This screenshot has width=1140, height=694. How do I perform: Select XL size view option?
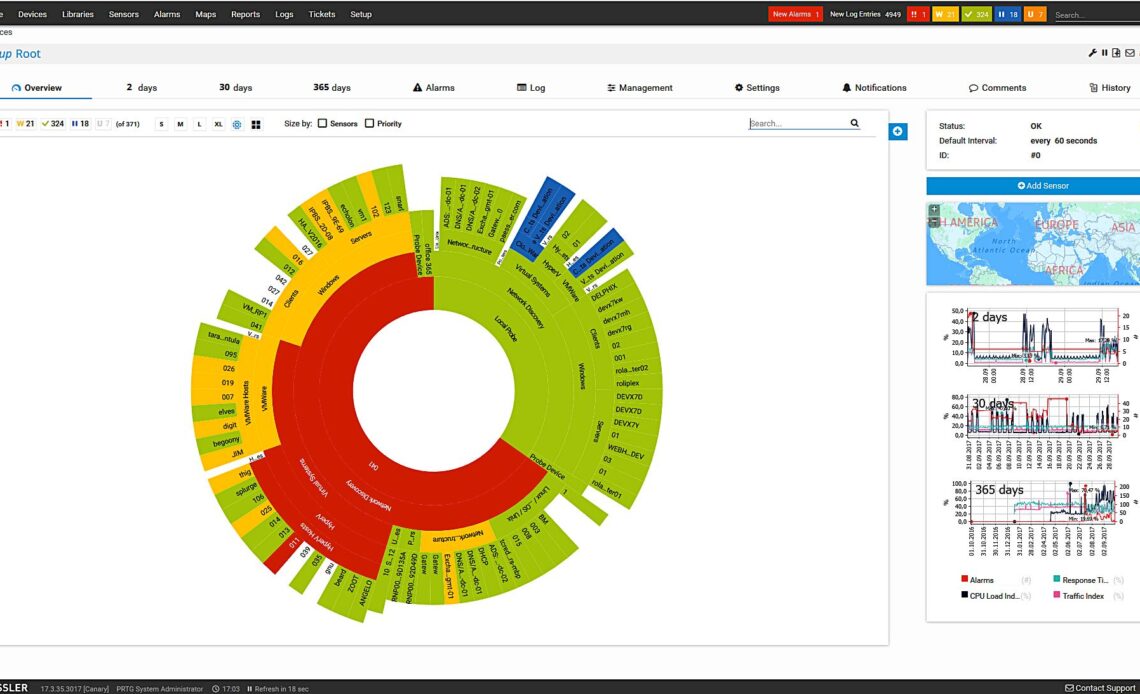click(218, 124)
